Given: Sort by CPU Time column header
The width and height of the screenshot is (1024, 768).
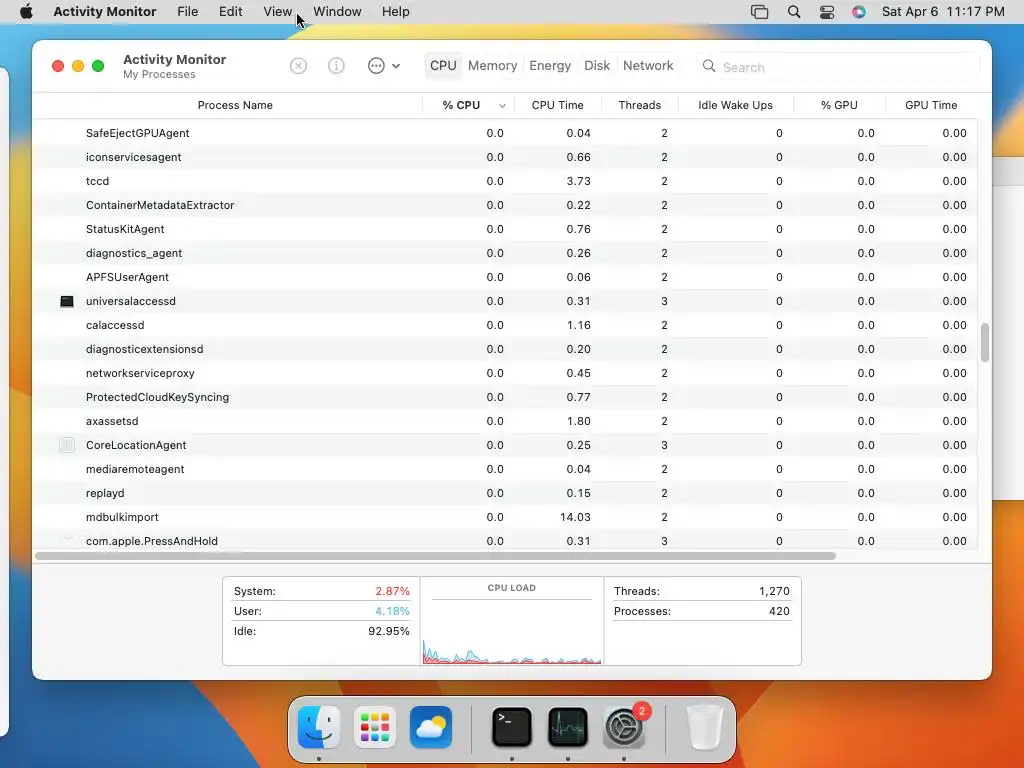Looking at the screenshot, I should click(557, 105).
